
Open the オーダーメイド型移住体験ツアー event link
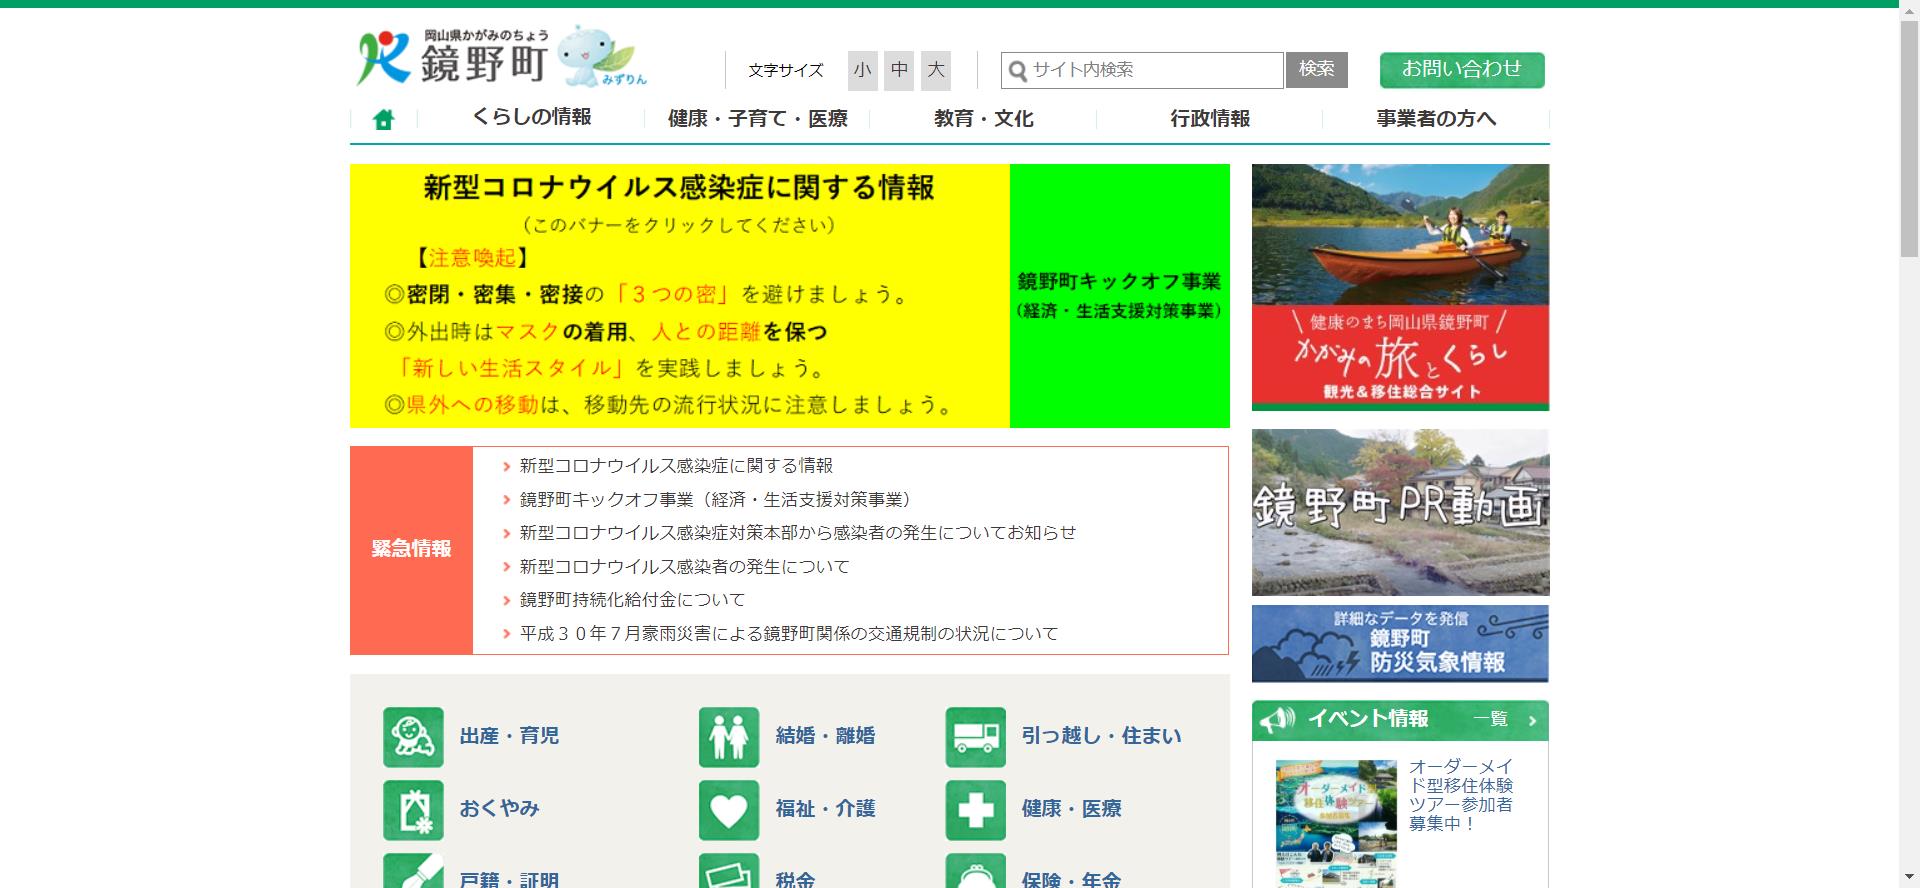[x=1461, y=795]
